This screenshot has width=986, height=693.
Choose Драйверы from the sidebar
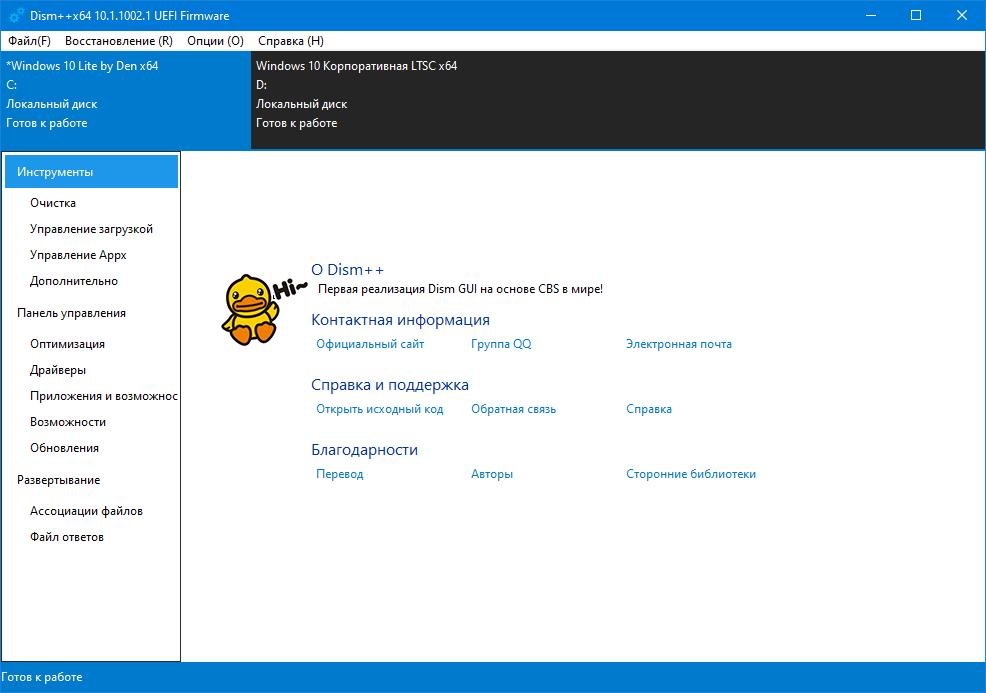coord(58,370)
